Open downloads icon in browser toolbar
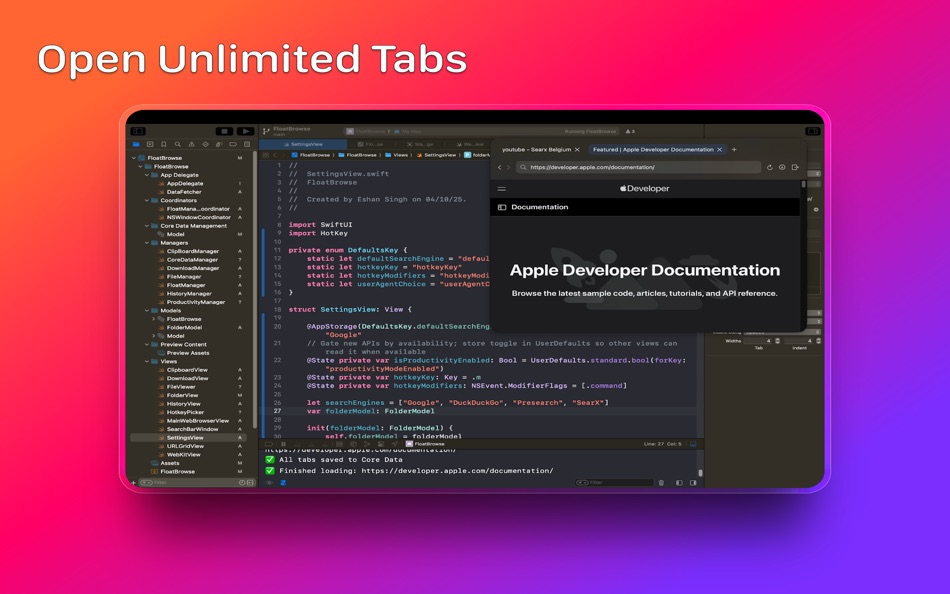The width and height of the screenshot is (950, 594). 782,167
